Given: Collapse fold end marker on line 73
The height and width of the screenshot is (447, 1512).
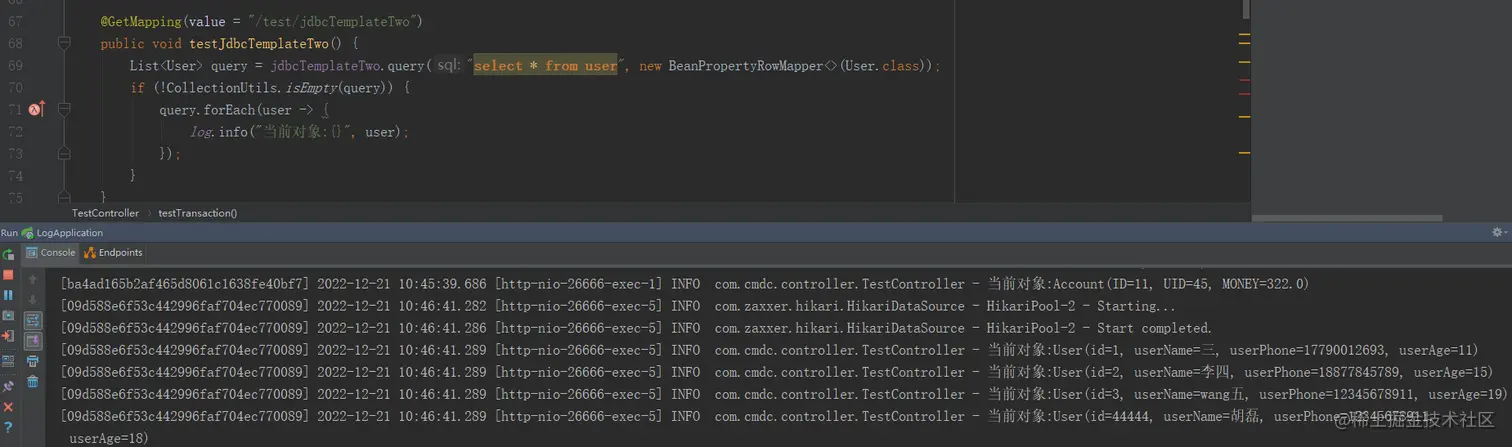Looking at the screenshot, I should click(x=63, y=153).
